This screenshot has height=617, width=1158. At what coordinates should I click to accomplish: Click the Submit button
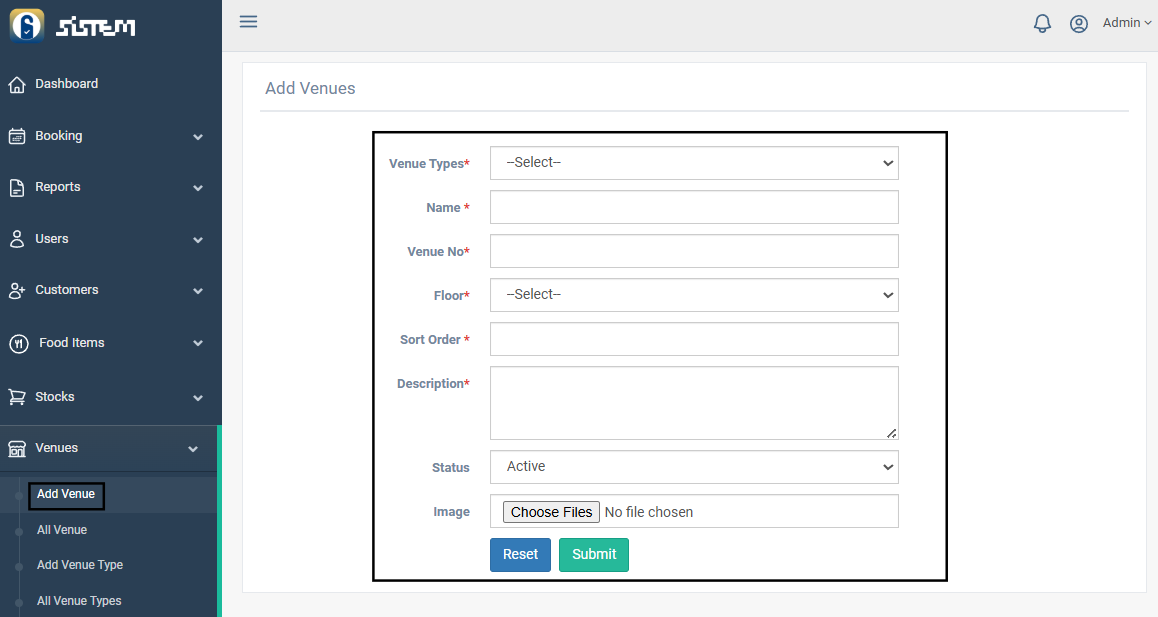(x=594, y=555)
